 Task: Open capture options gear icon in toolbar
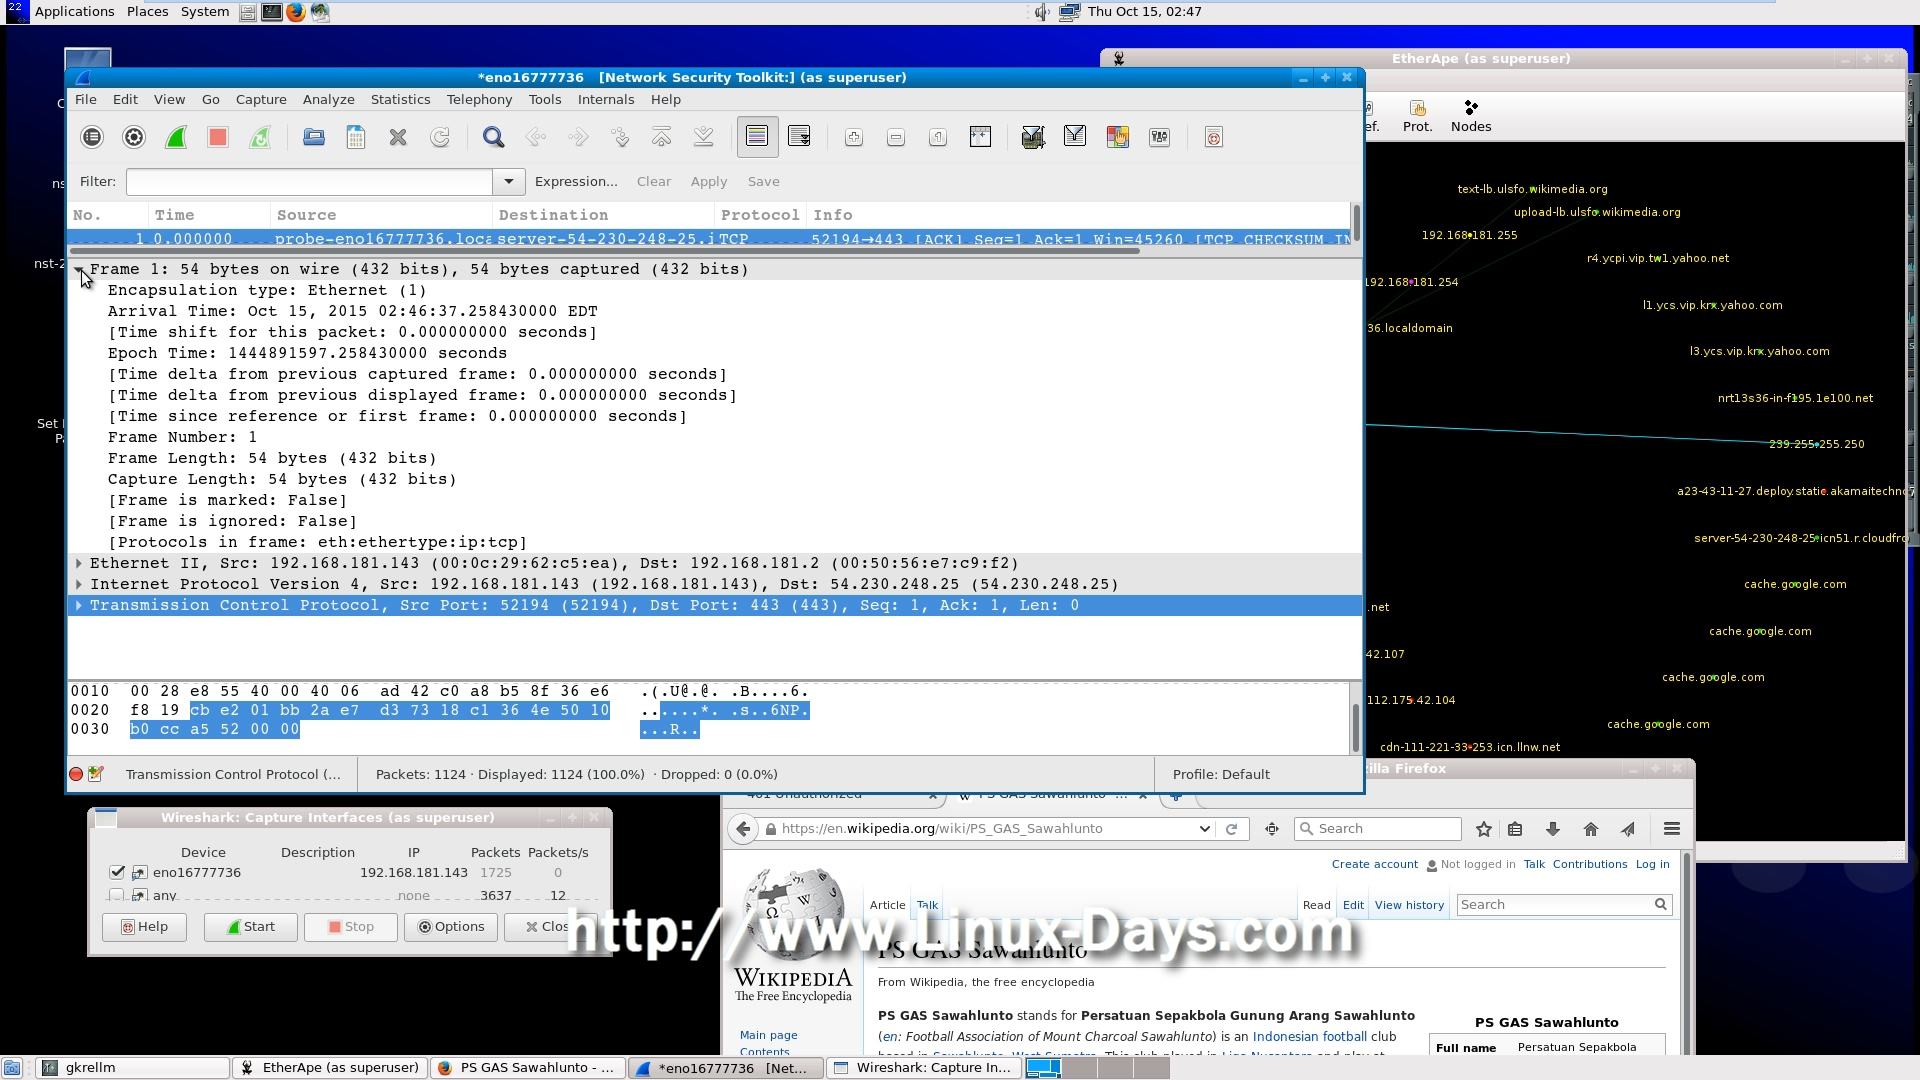[134, 137]
